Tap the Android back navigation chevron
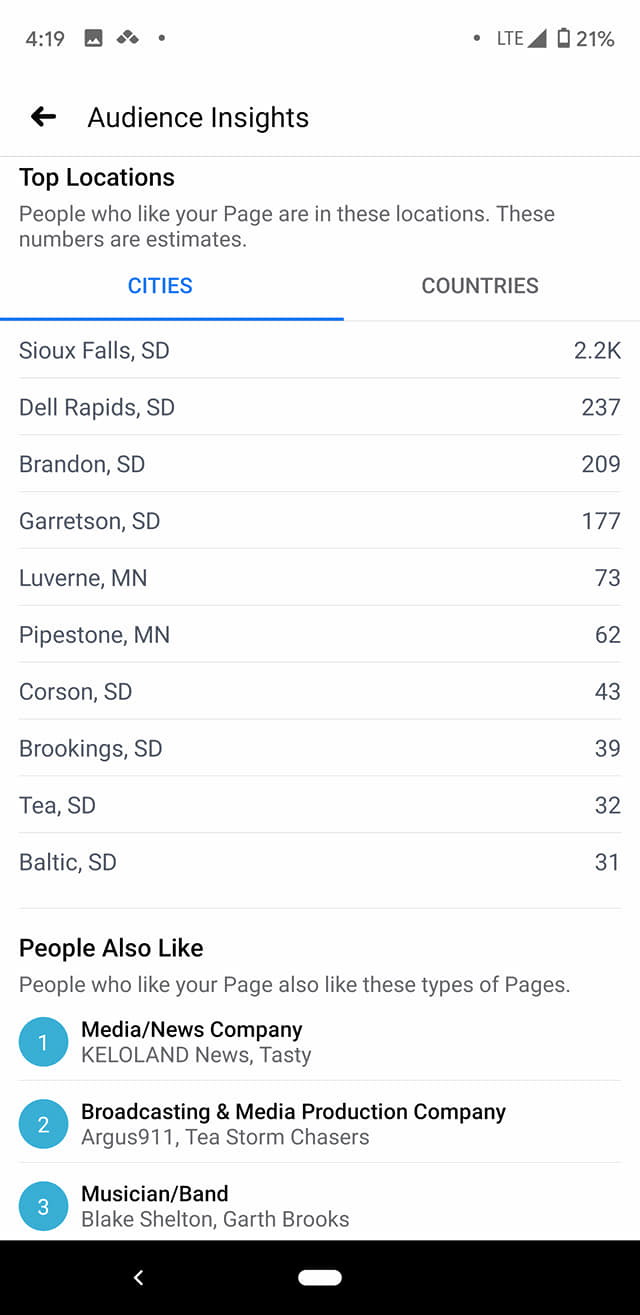The image size is (640, 1315). 138,1277
